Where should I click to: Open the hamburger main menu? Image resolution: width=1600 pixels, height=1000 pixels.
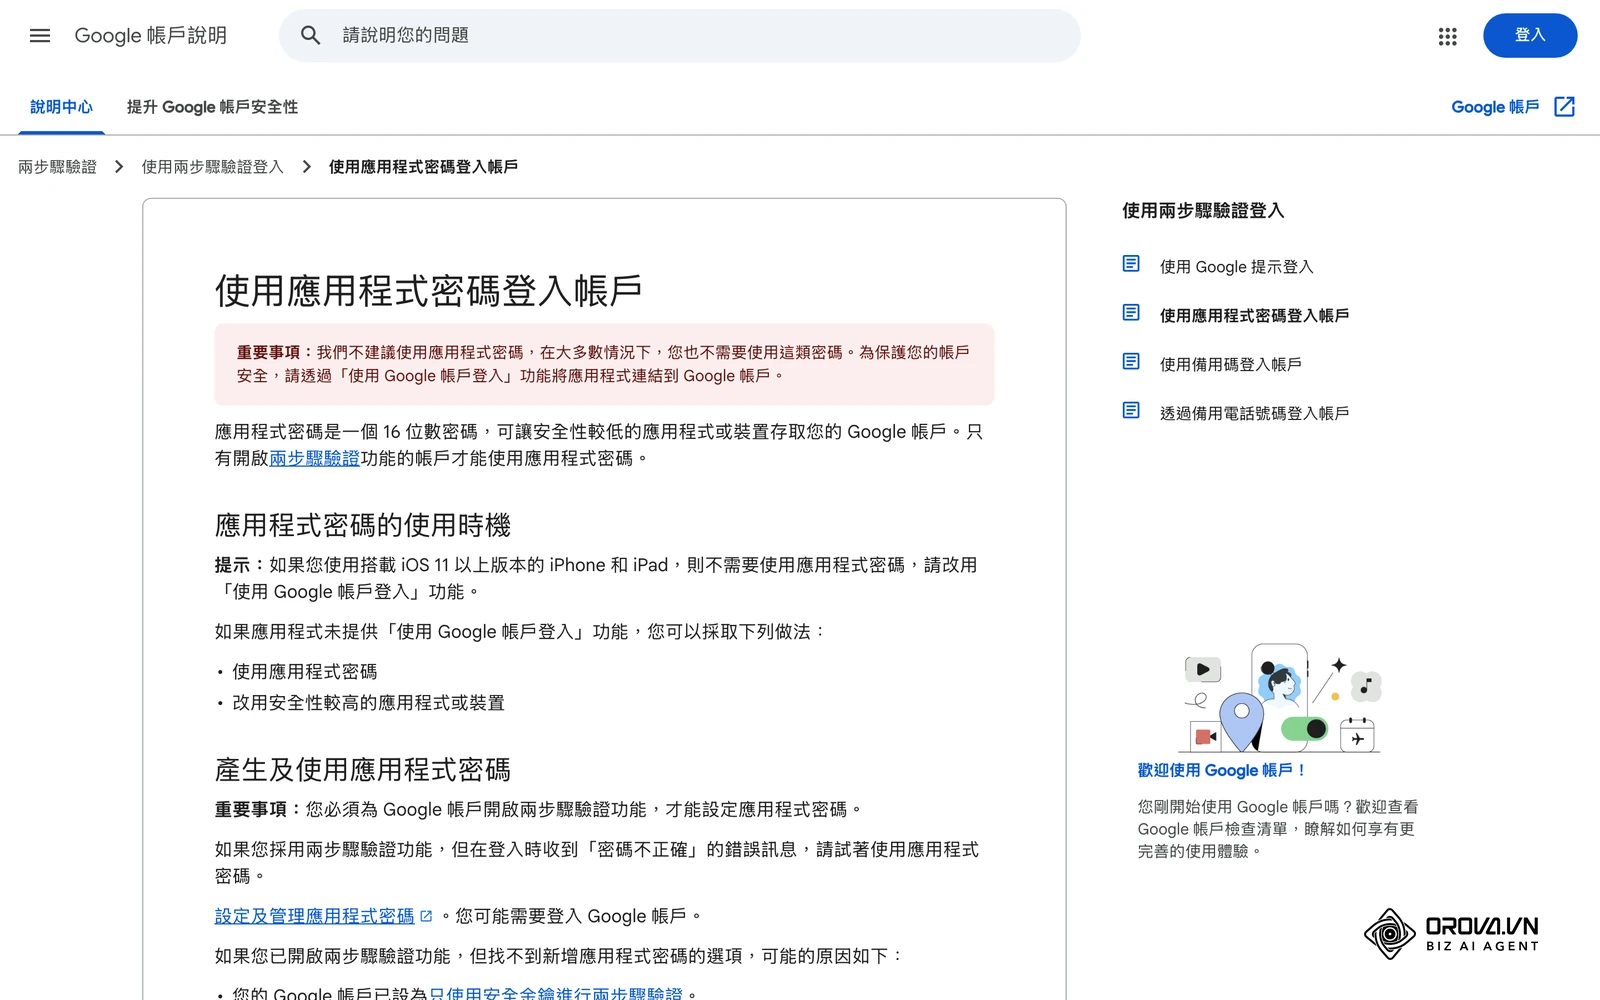click(x=40, y=36)
